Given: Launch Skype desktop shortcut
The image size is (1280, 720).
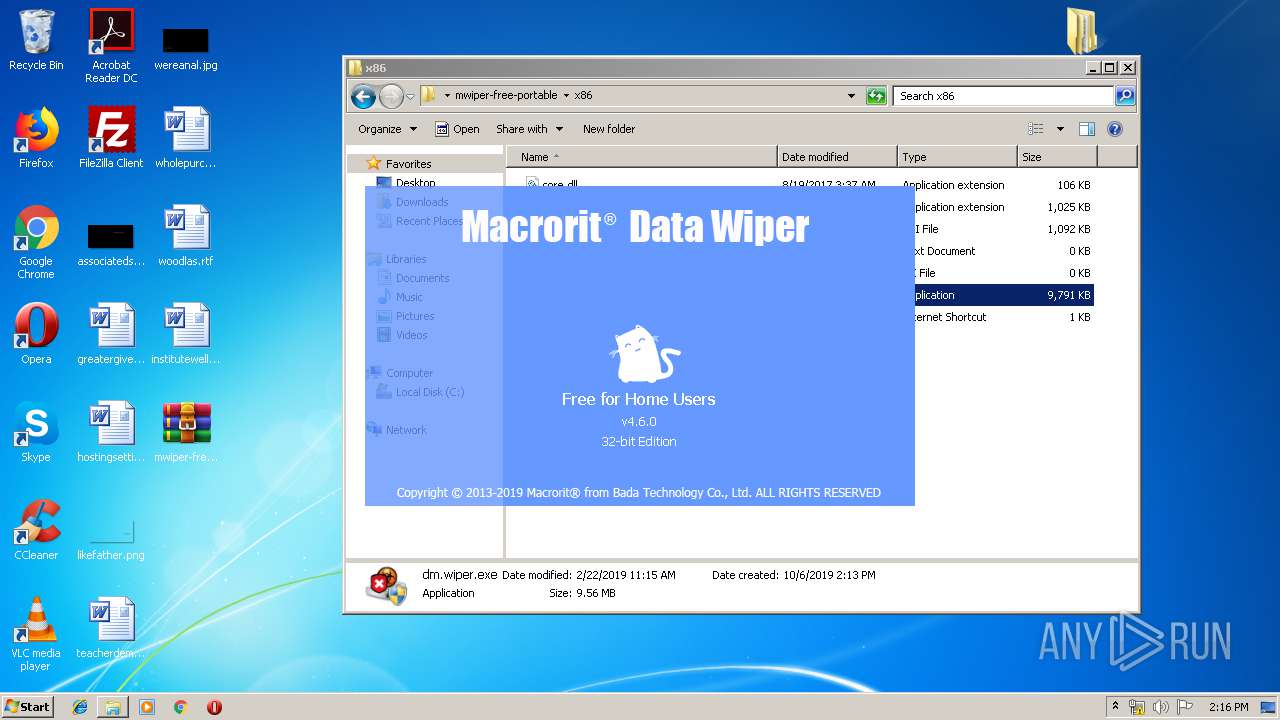Looking at the screenshot, I should coord(36,432).
